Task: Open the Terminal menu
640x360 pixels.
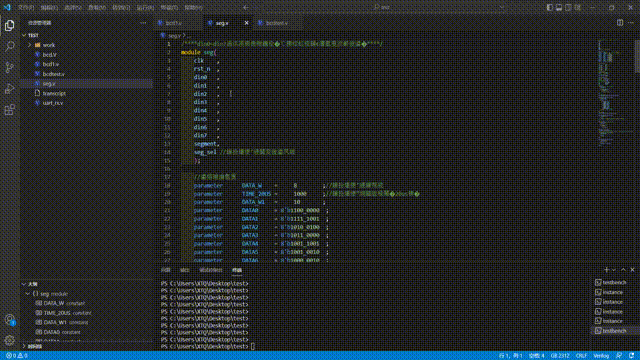Action: [169, 7]
